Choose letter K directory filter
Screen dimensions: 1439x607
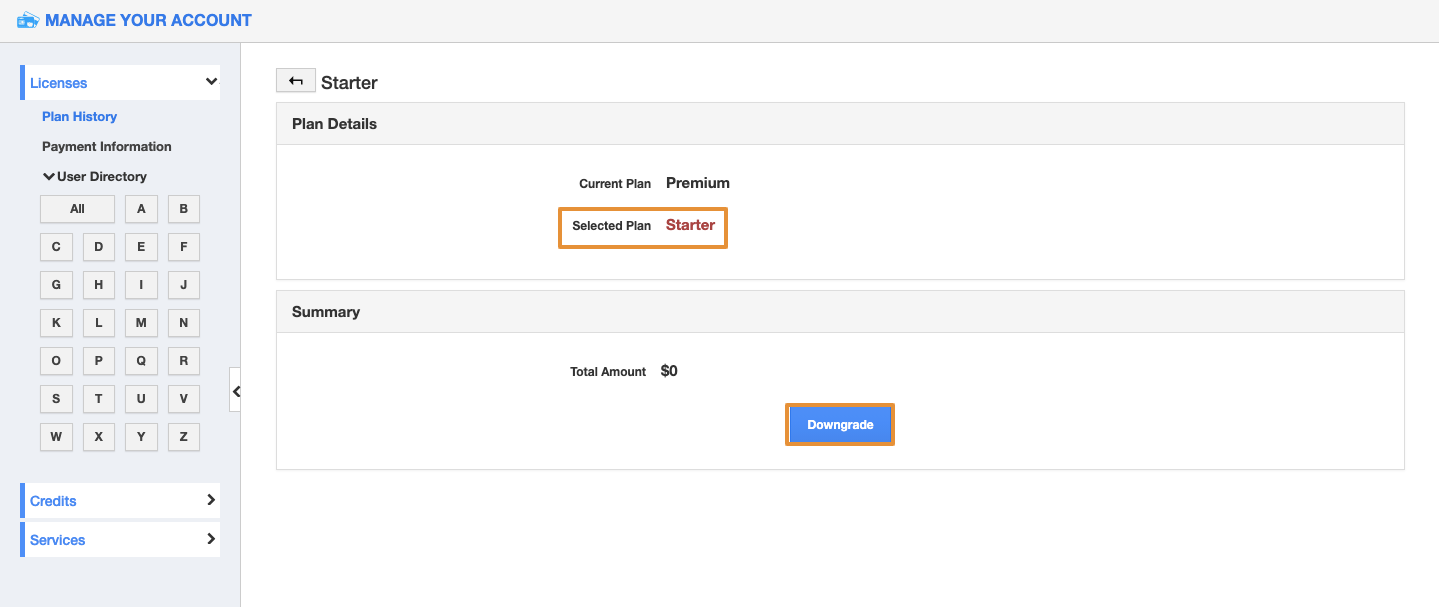[x=56, y=323]
